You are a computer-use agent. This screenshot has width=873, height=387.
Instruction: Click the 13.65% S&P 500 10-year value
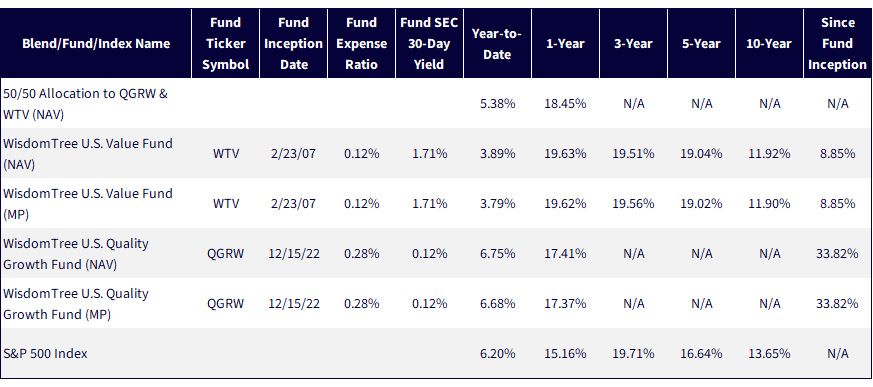[x=769, y=354]
